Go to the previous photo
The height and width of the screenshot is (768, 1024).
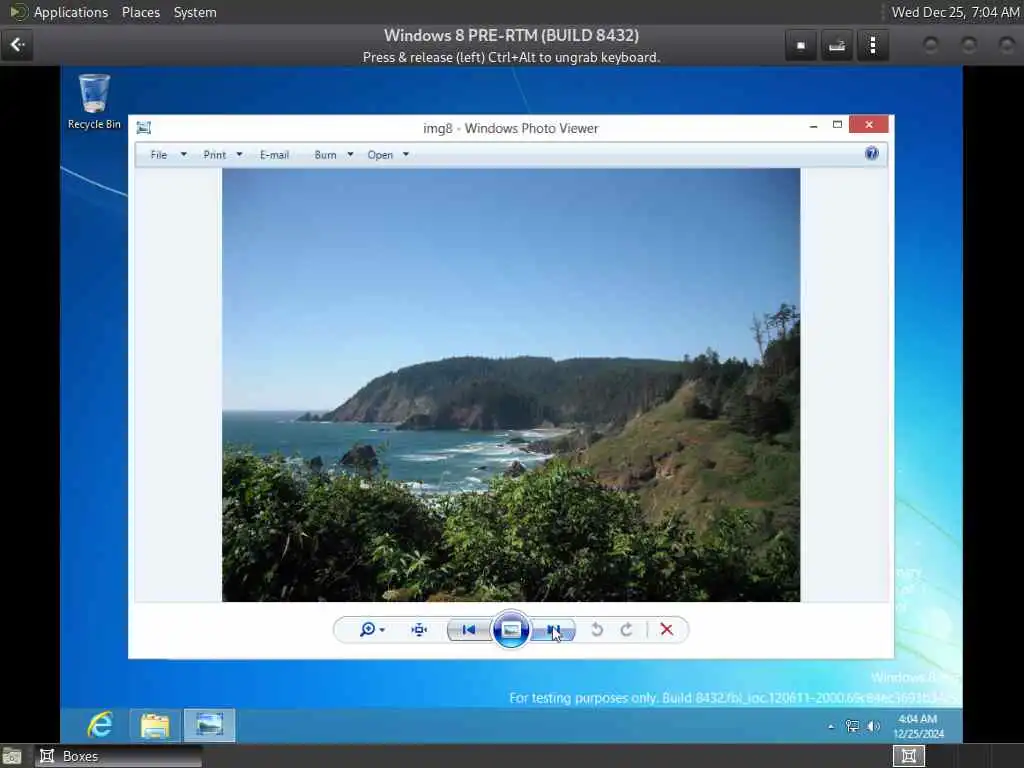469,630
